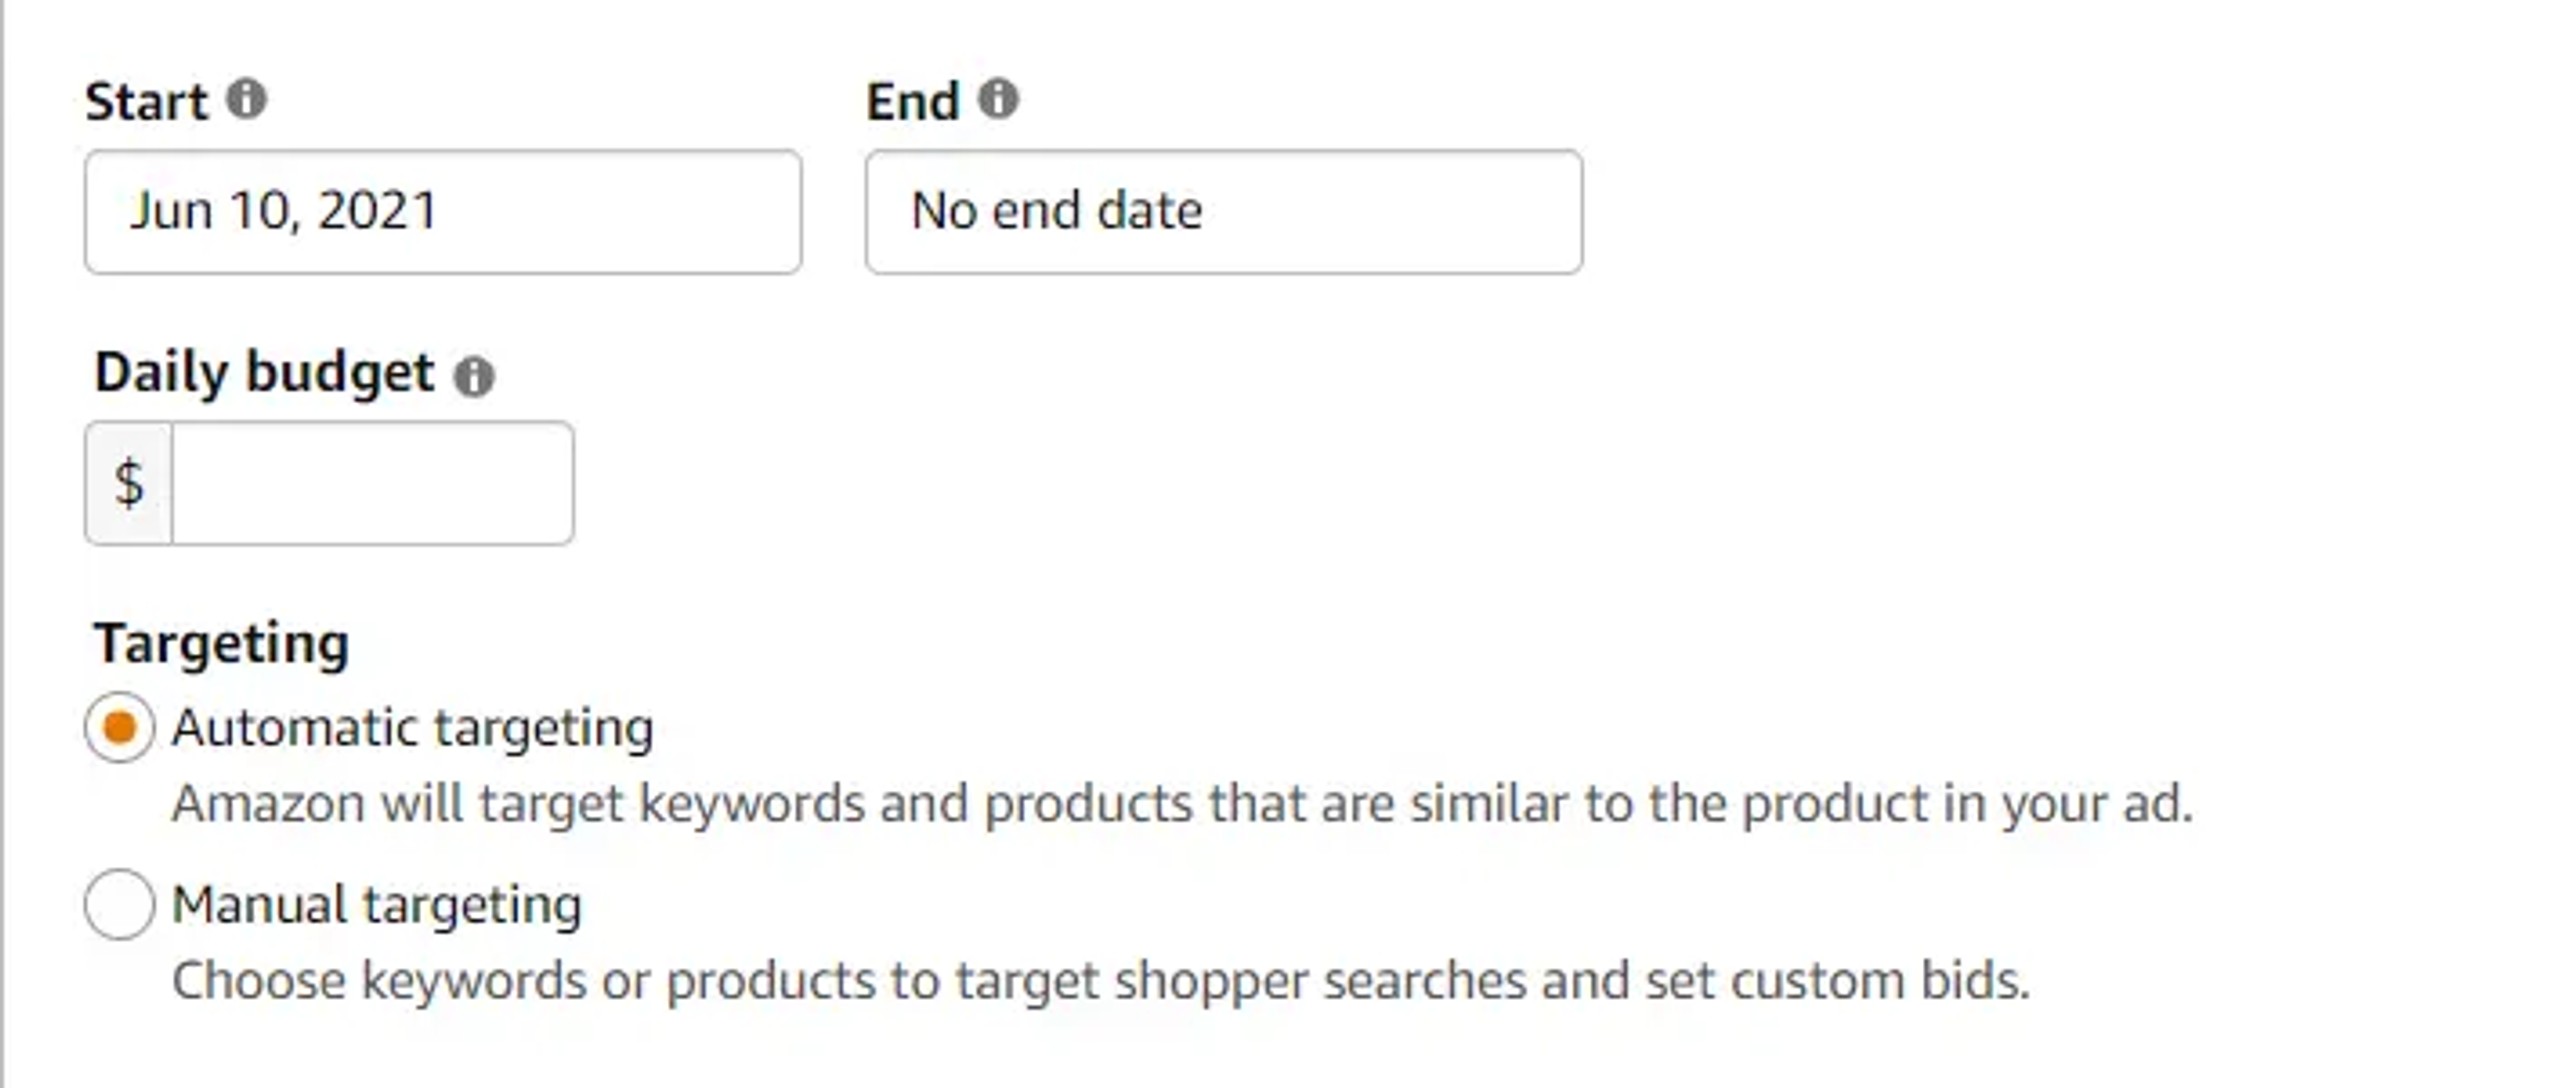This screenshot has width=2560, height=1088.
Task: Focus the Daily budget amount input
Action: [373, 483]
